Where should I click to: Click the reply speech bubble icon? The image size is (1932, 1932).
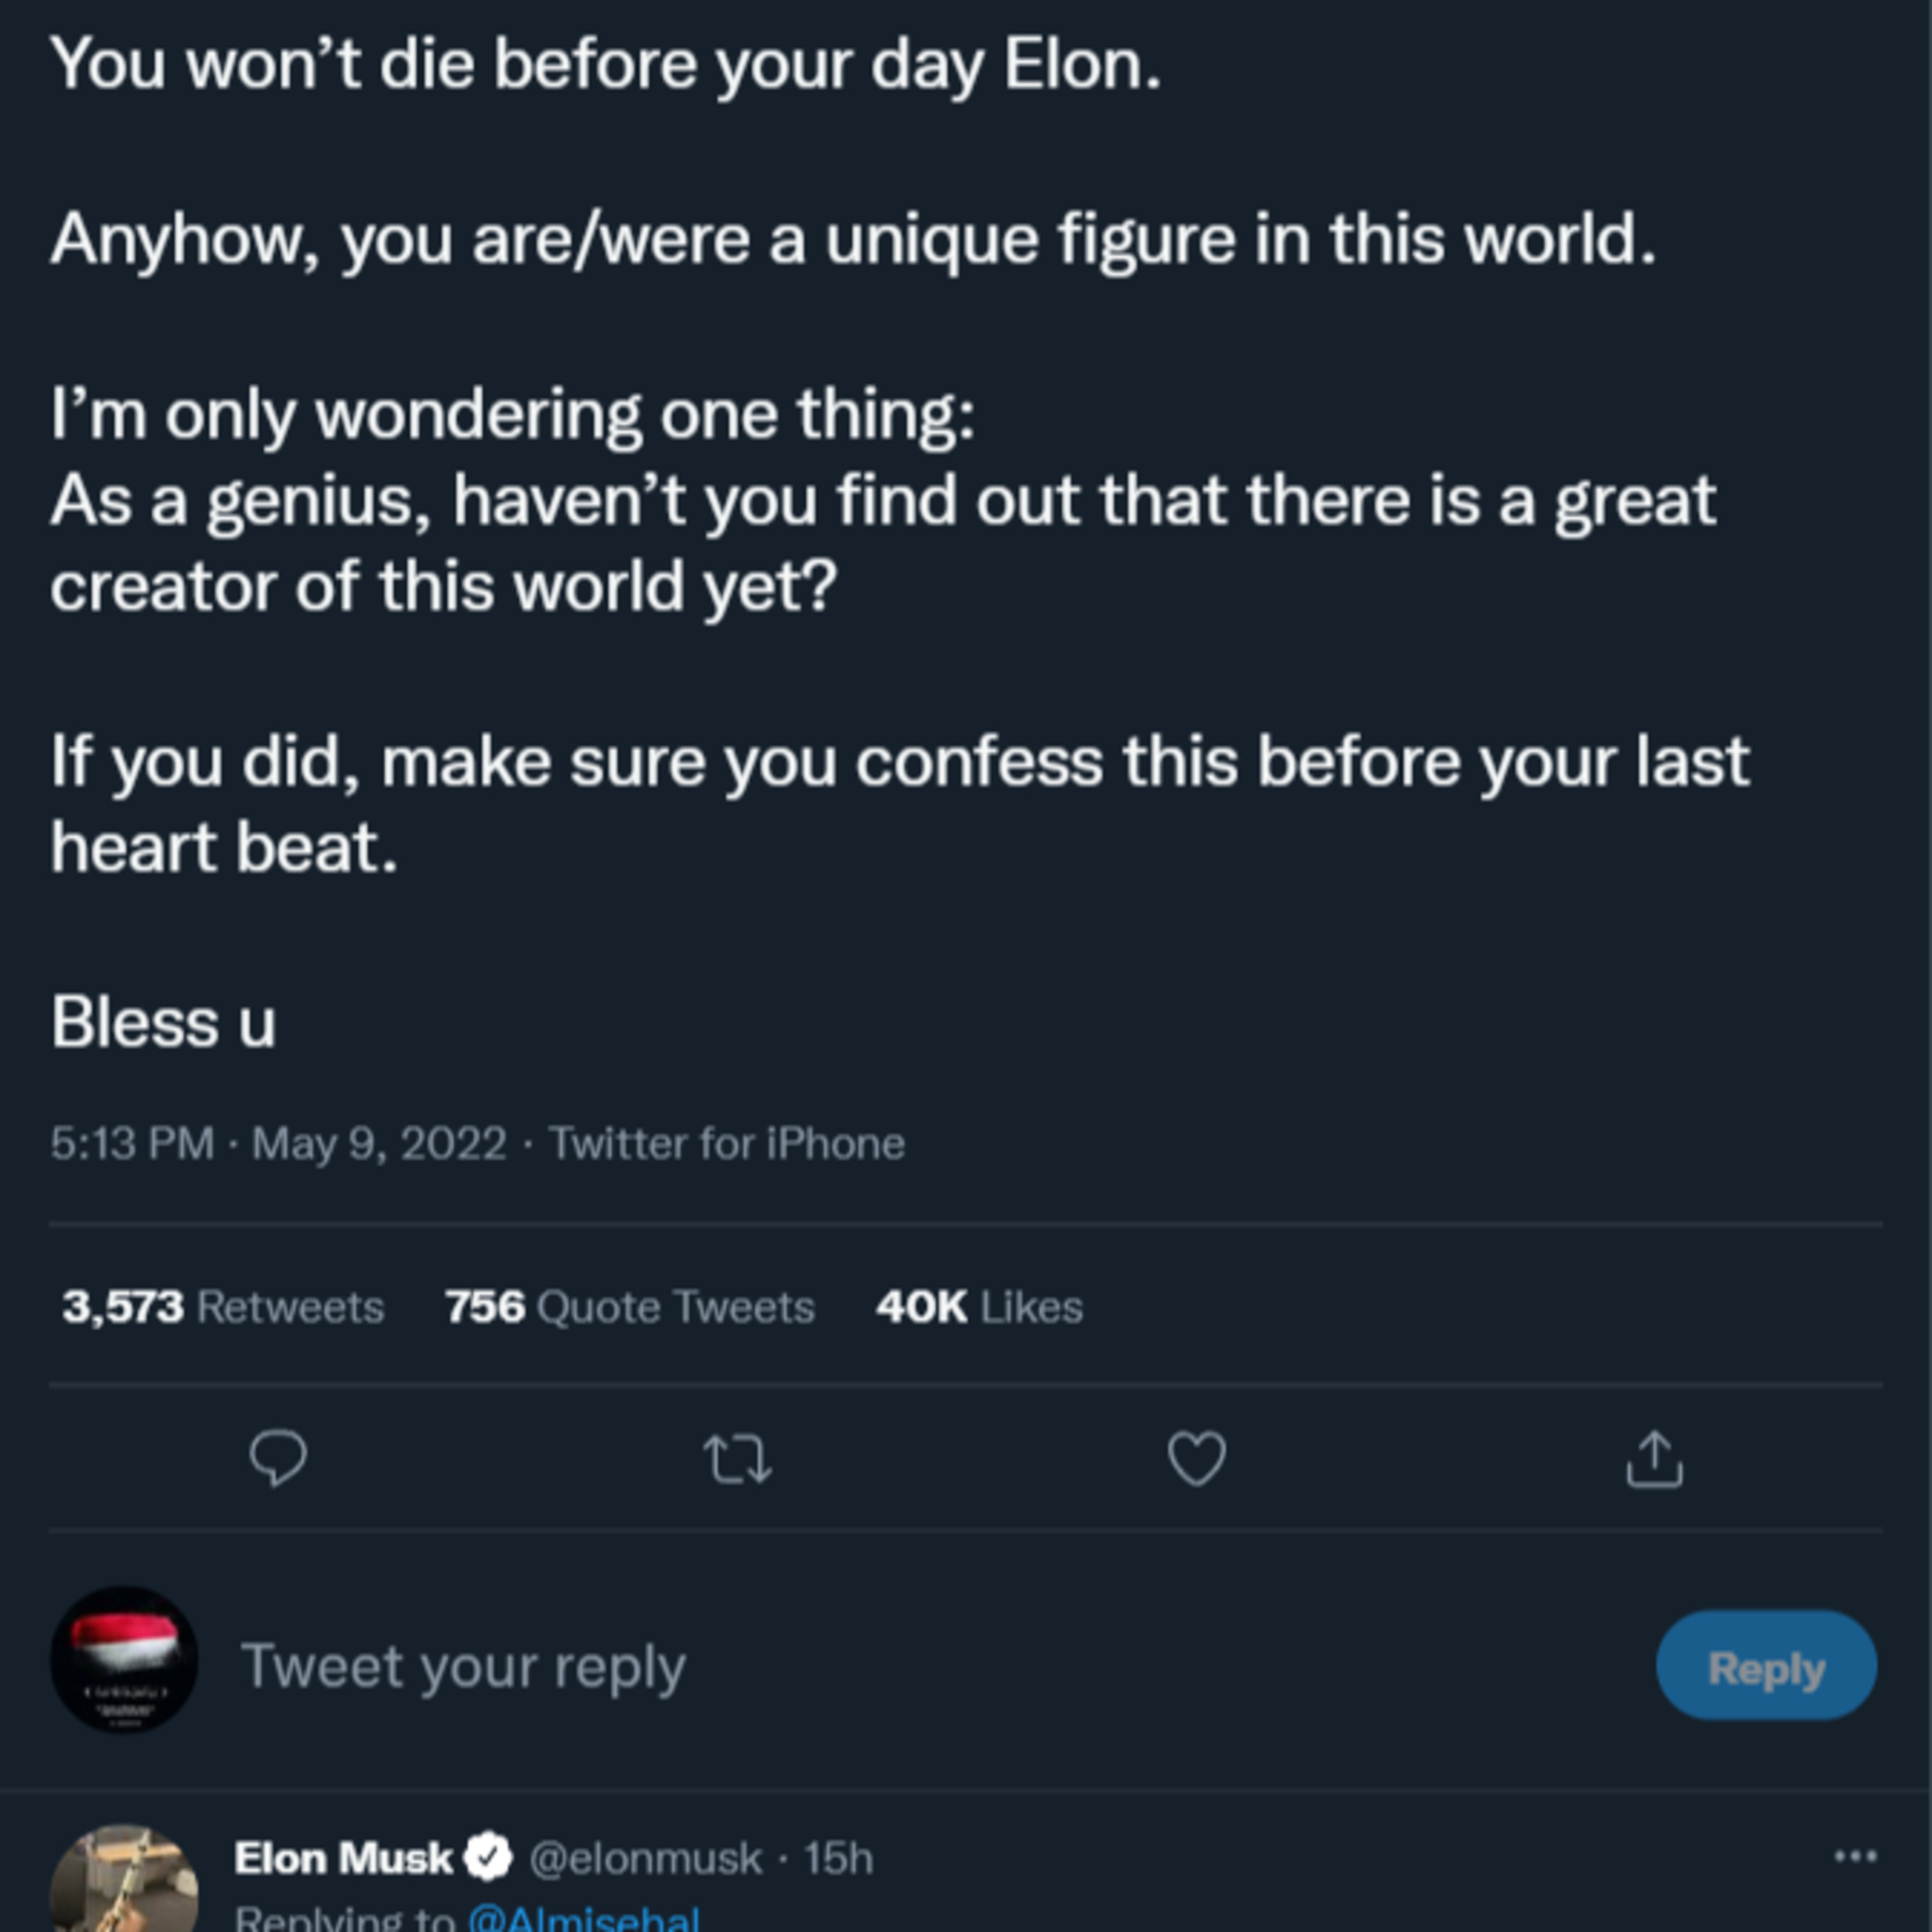tap(277, 1459)
